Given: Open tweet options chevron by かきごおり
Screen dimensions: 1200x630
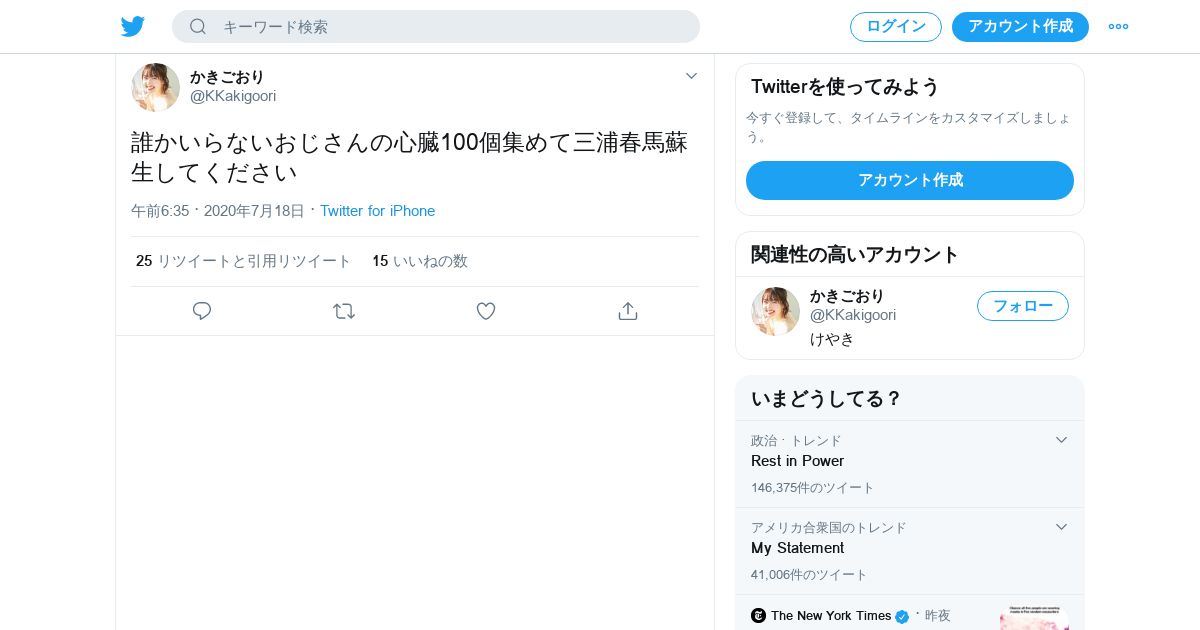Looking at the screenshot, I should pos(691,76).
